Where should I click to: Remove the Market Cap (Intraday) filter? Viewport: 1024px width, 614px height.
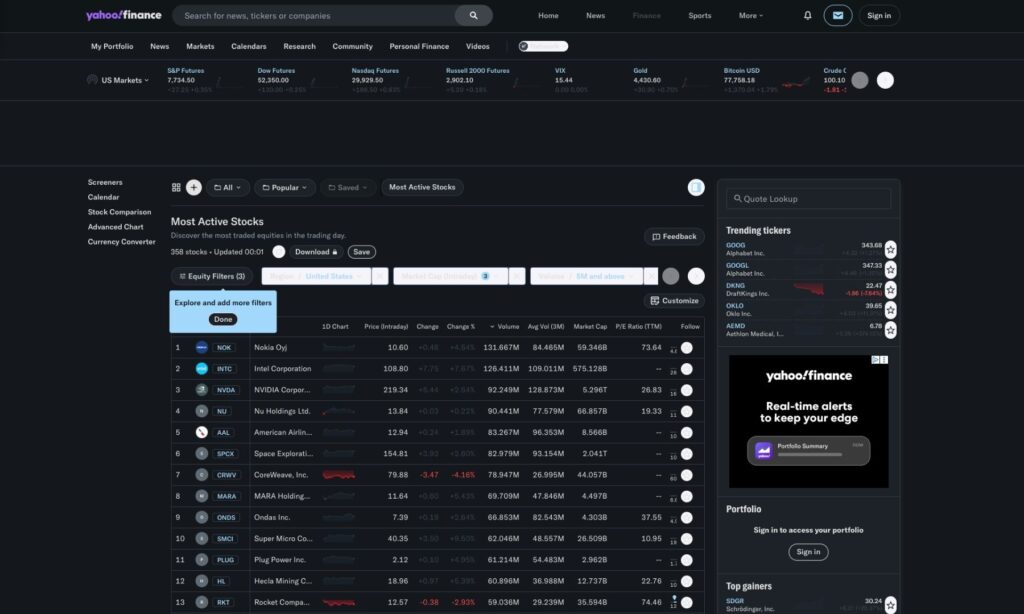click(517, 276)
